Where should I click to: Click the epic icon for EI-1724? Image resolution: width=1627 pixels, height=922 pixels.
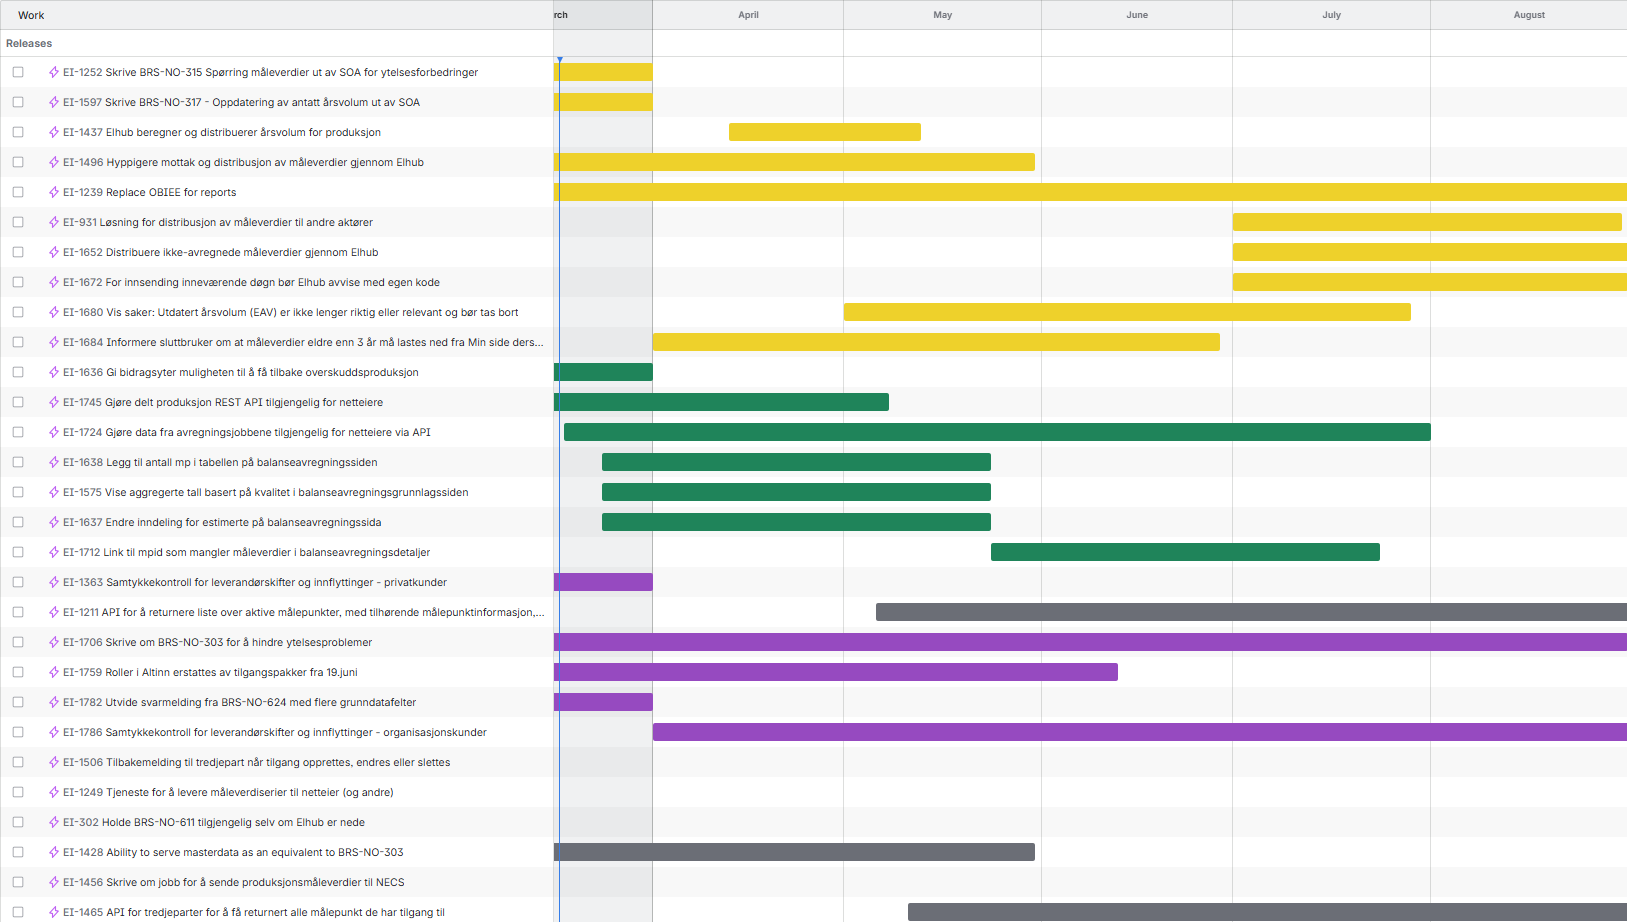point(54,432)
